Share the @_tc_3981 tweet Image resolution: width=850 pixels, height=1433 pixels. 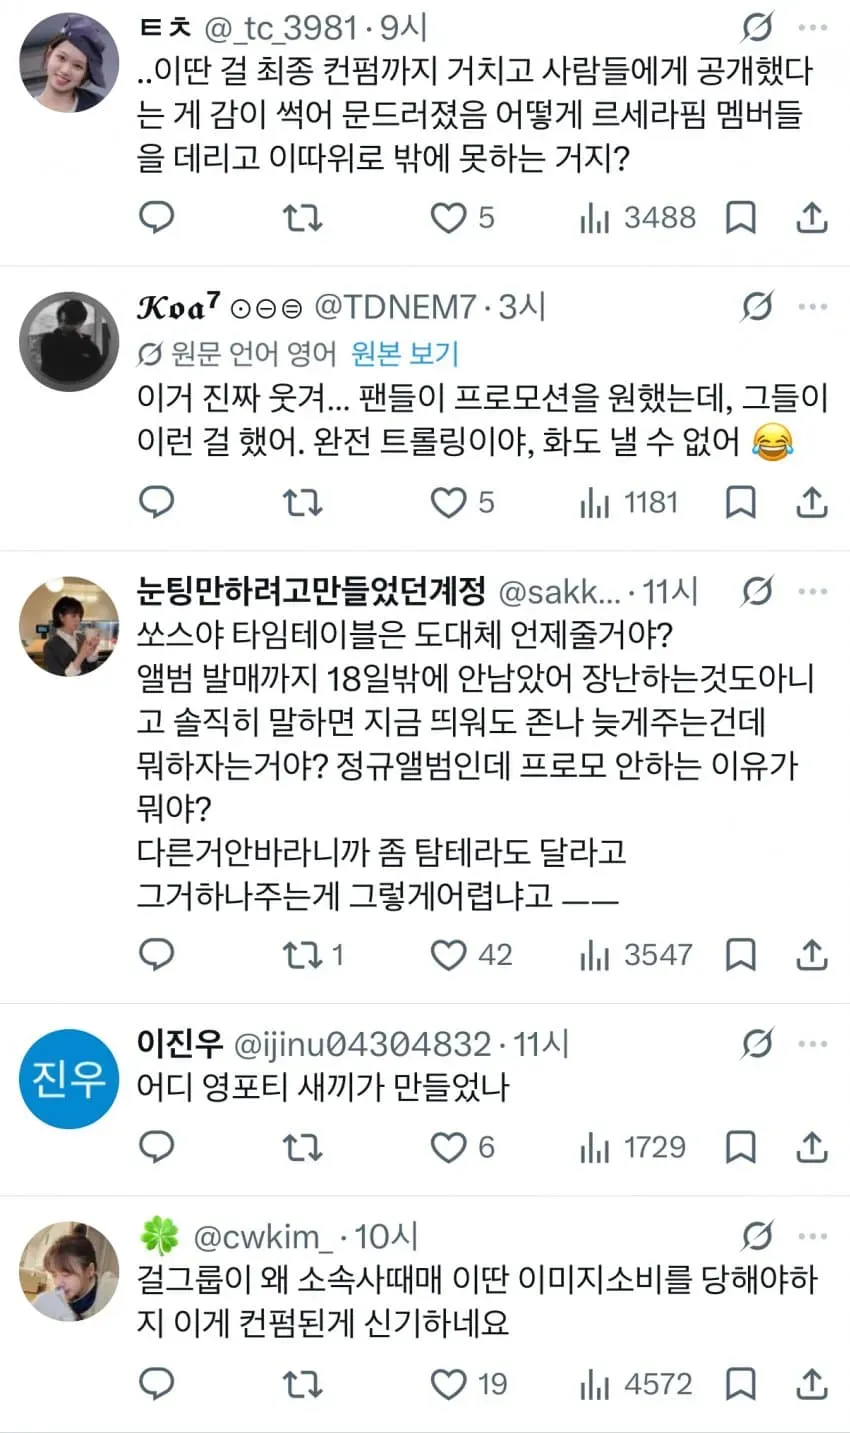click(812, 217)
